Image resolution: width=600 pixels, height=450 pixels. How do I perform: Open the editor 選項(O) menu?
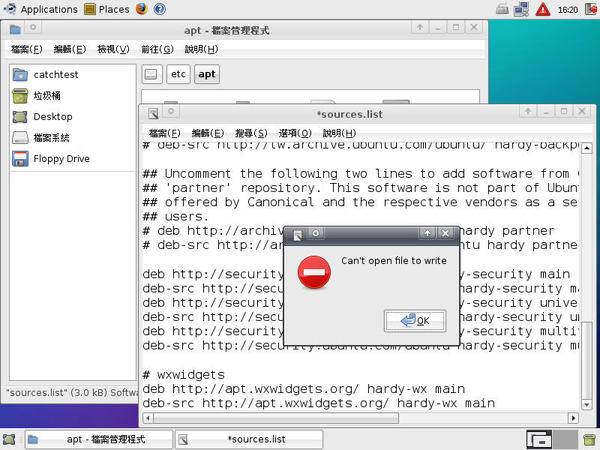[x=295, y=133]
